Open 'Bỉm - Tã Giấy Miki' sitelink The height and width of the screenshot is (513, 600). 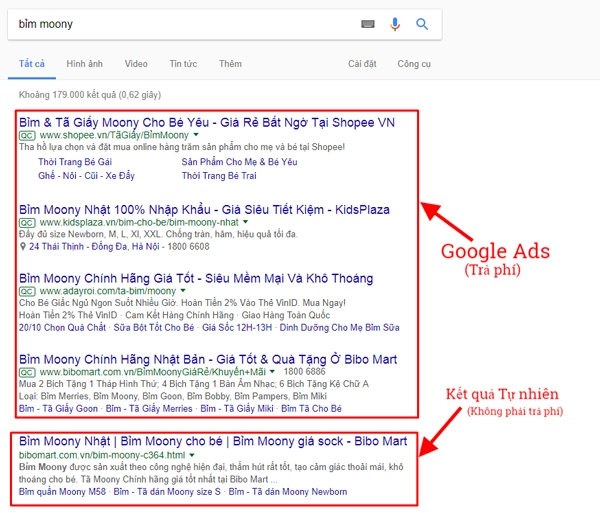click(x=237, y=409)
